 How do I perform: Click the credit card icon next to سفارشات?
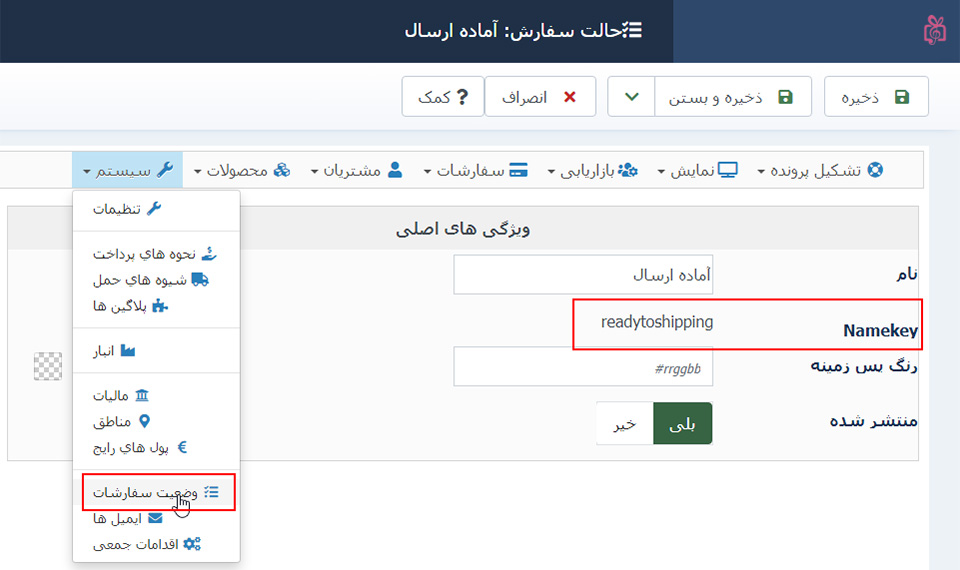coord(518,170)
